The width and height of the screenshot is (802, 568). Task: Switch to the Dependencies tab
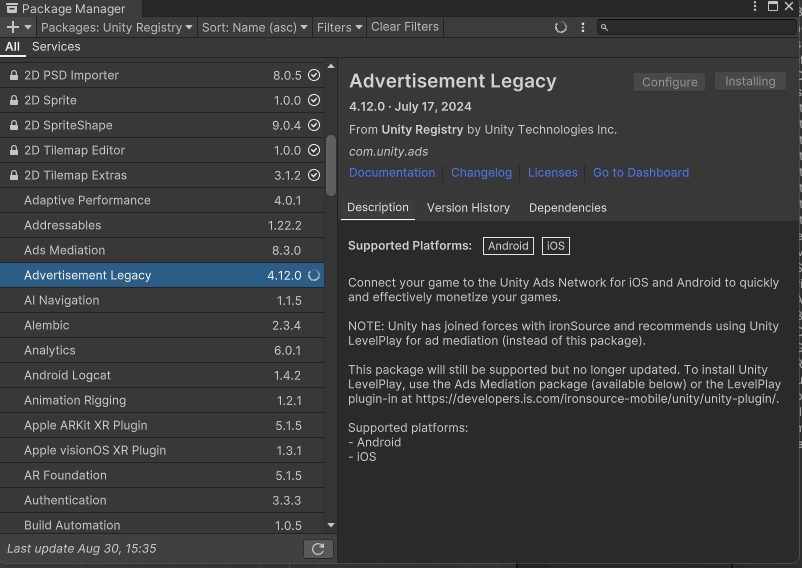pos(568,208)
